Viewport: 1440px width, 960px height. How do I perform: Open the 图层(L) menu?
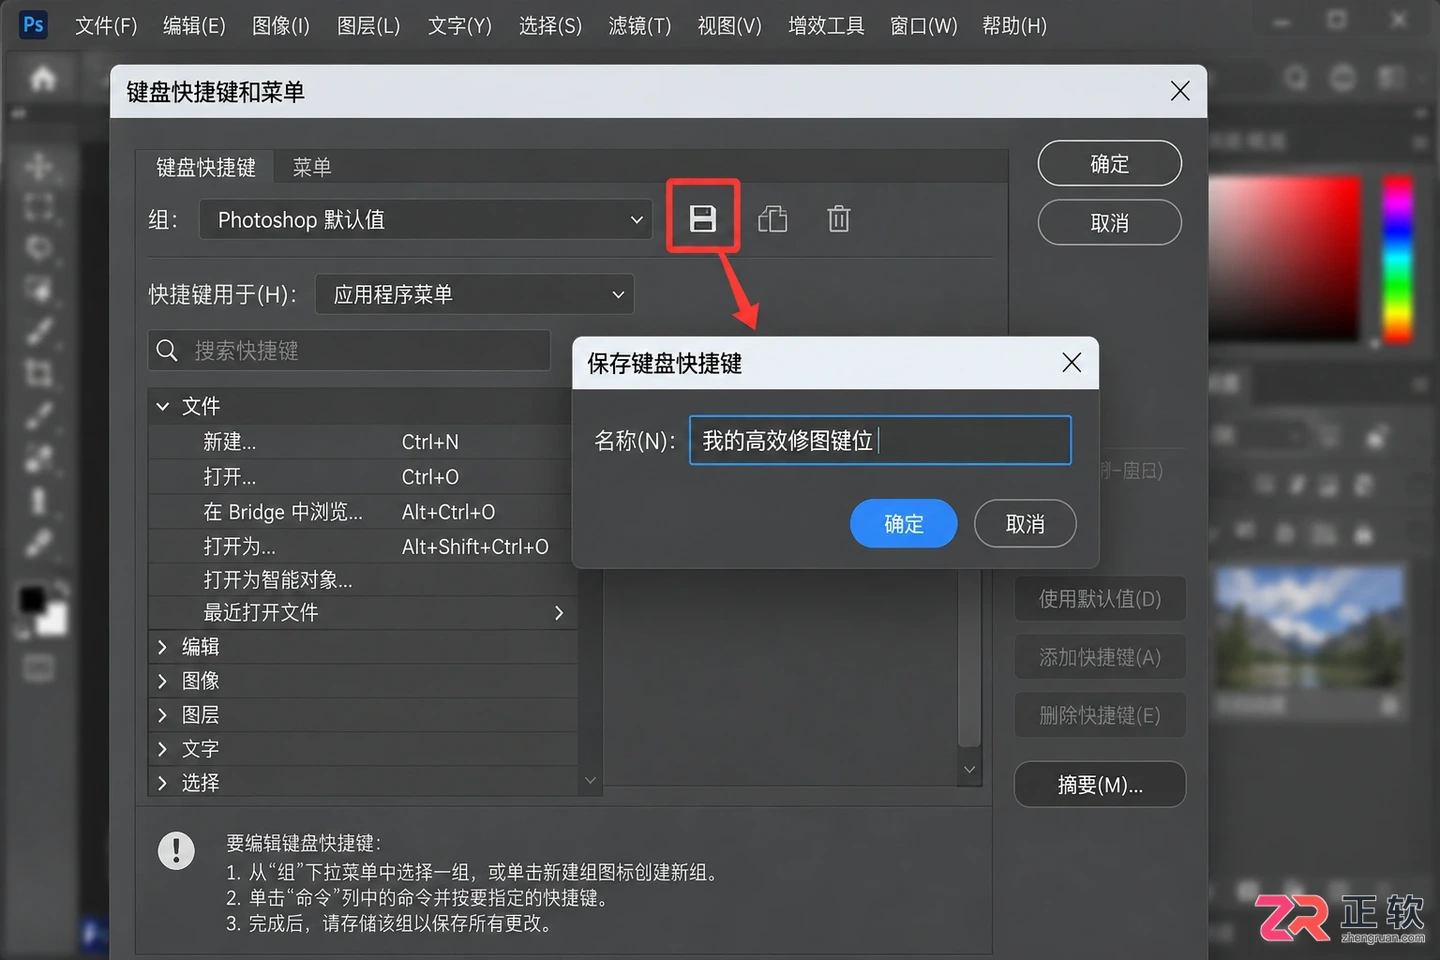coord(368,25)
